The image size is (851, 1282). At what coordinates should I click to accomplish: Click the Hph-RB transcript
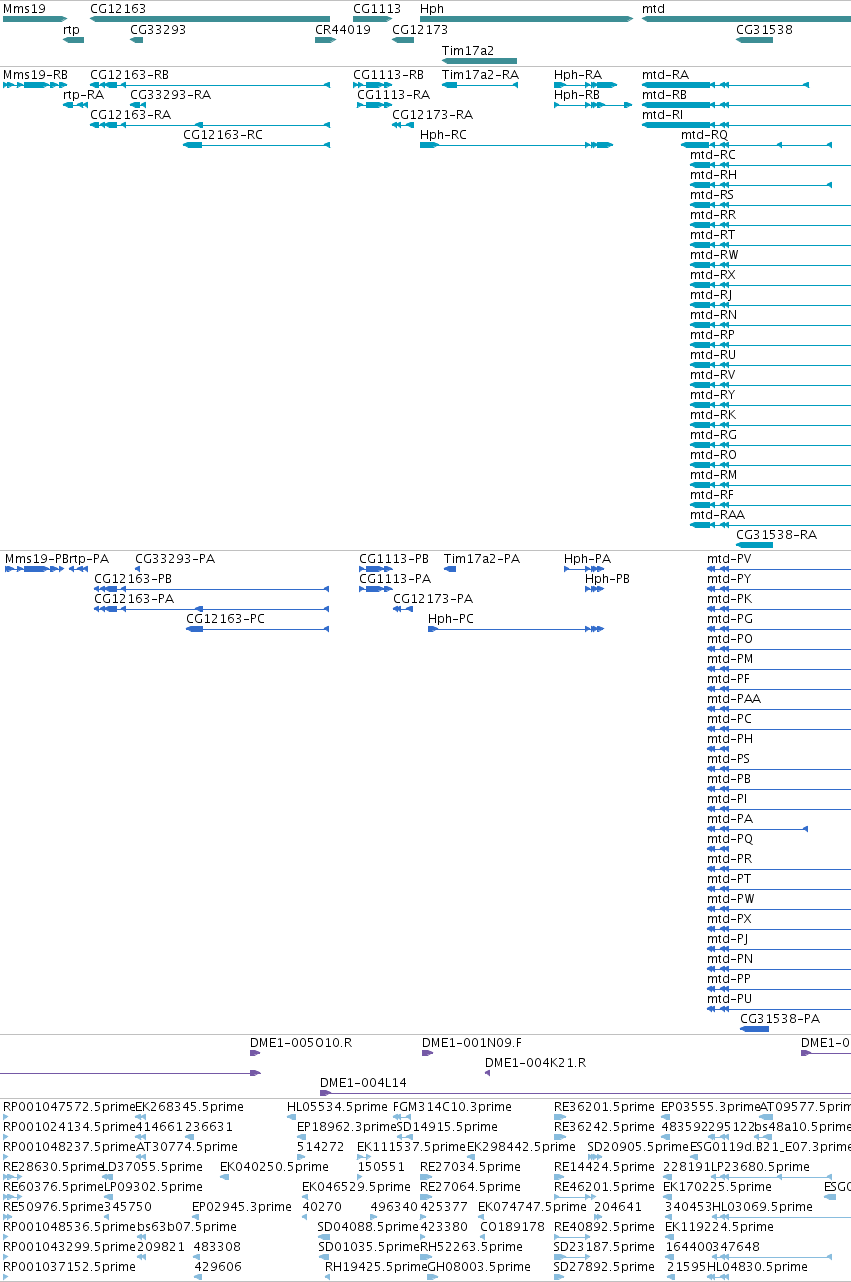click(593, 105)
